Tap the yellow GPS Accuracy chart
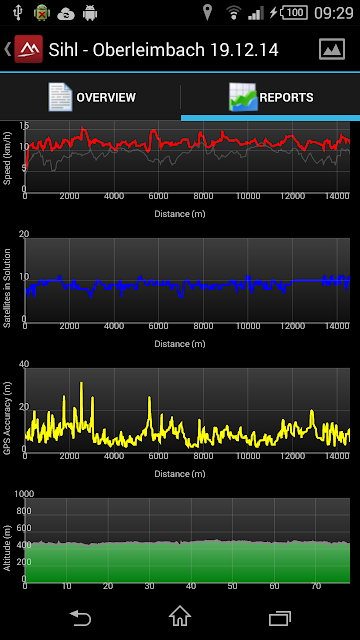 click(x=187, y=410)
